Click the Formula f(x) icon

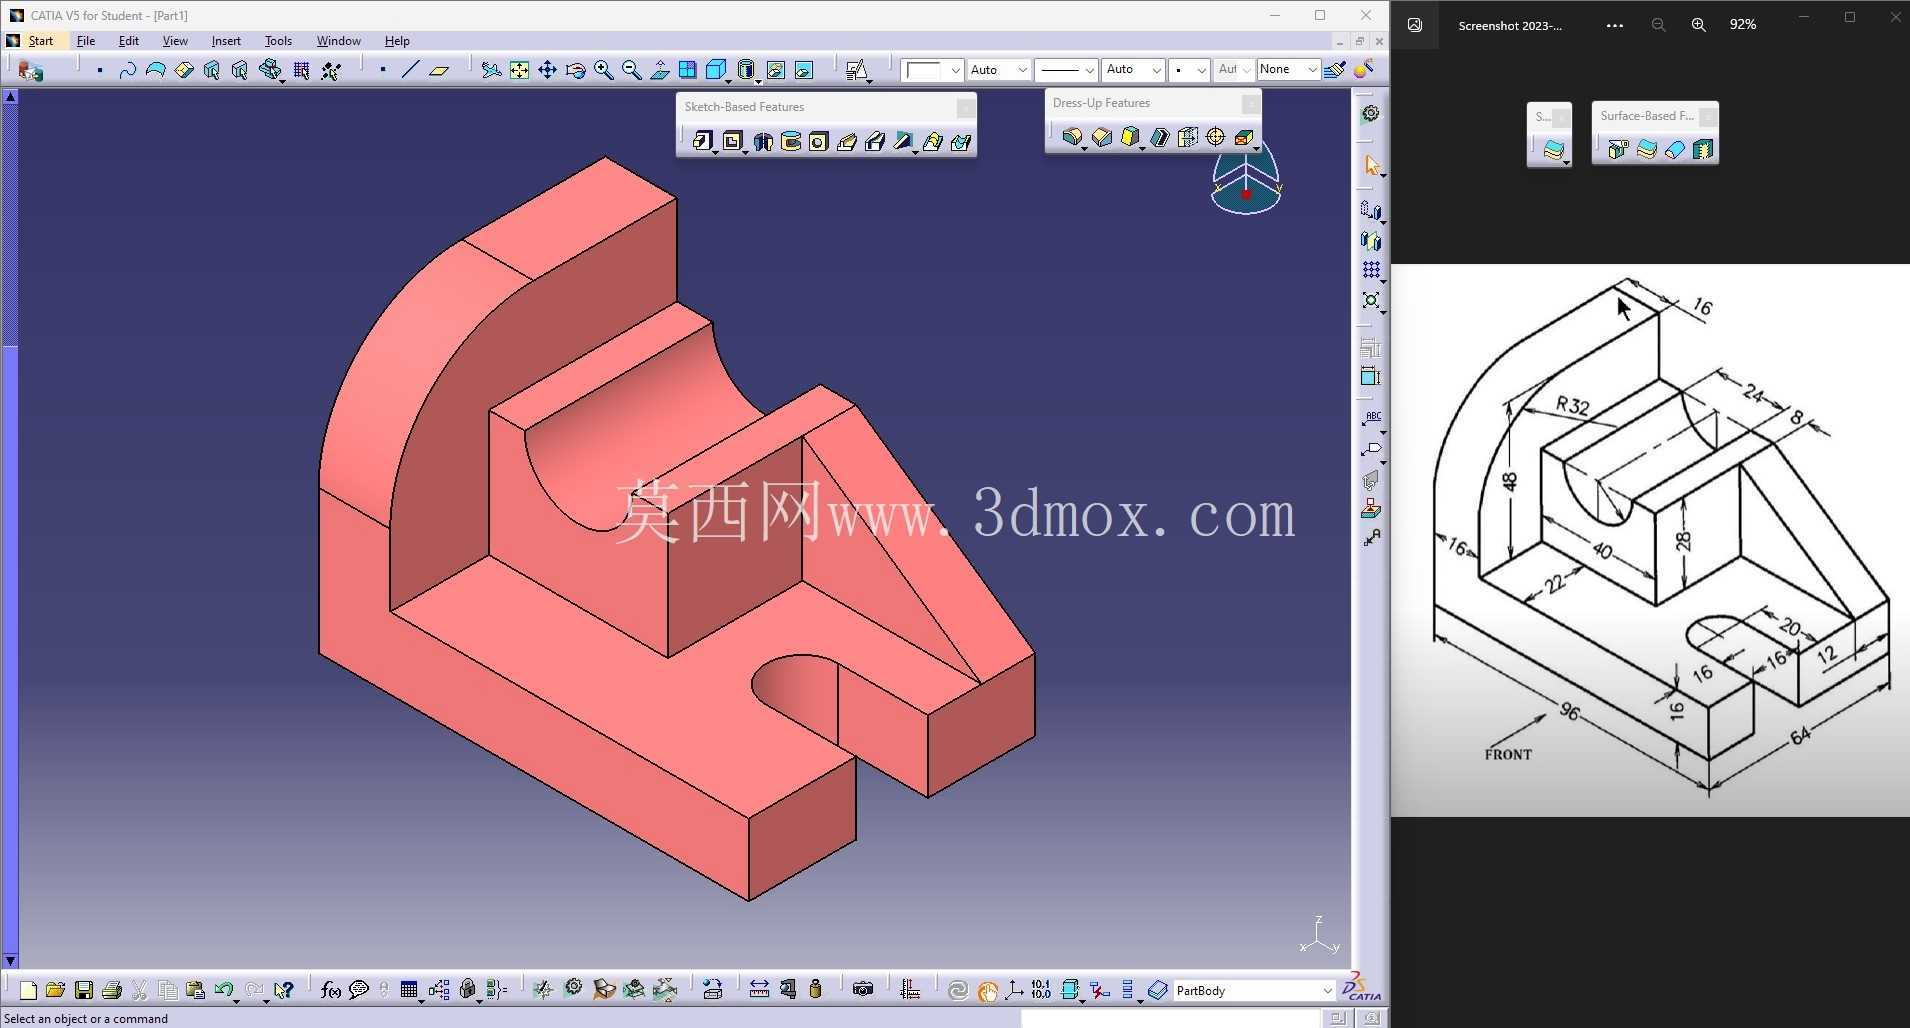click(330, 990)
